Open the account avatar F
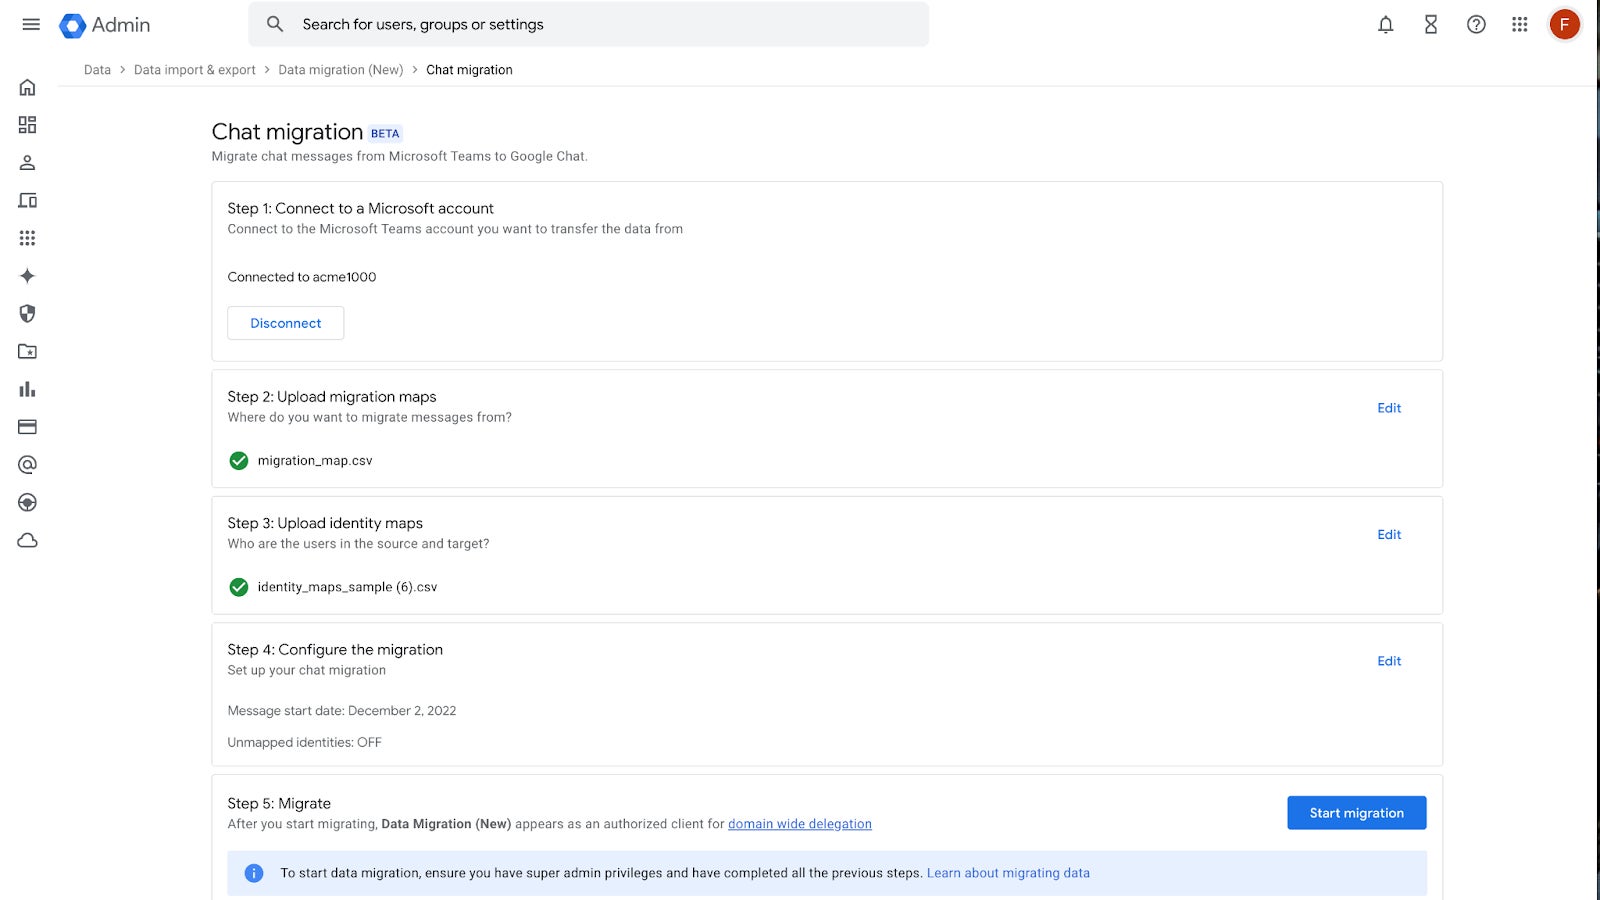Screen dimensions: 1600x900 (1565, 24)
